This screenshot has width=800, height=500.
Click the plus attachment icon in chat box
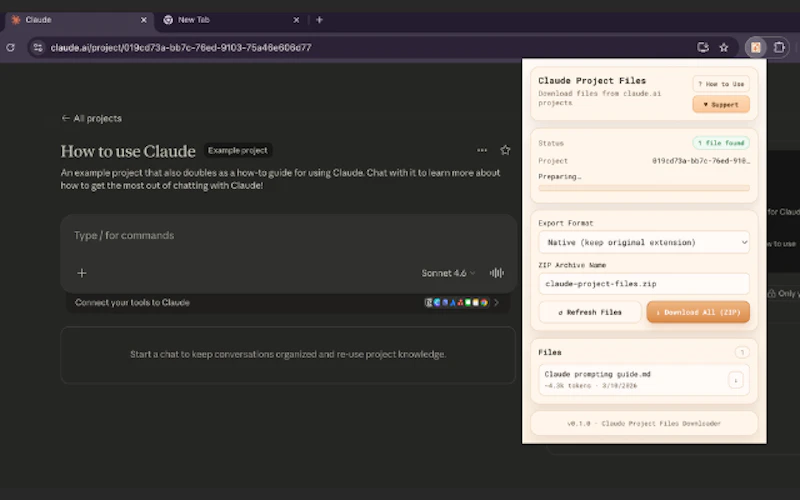coord(82,273)
